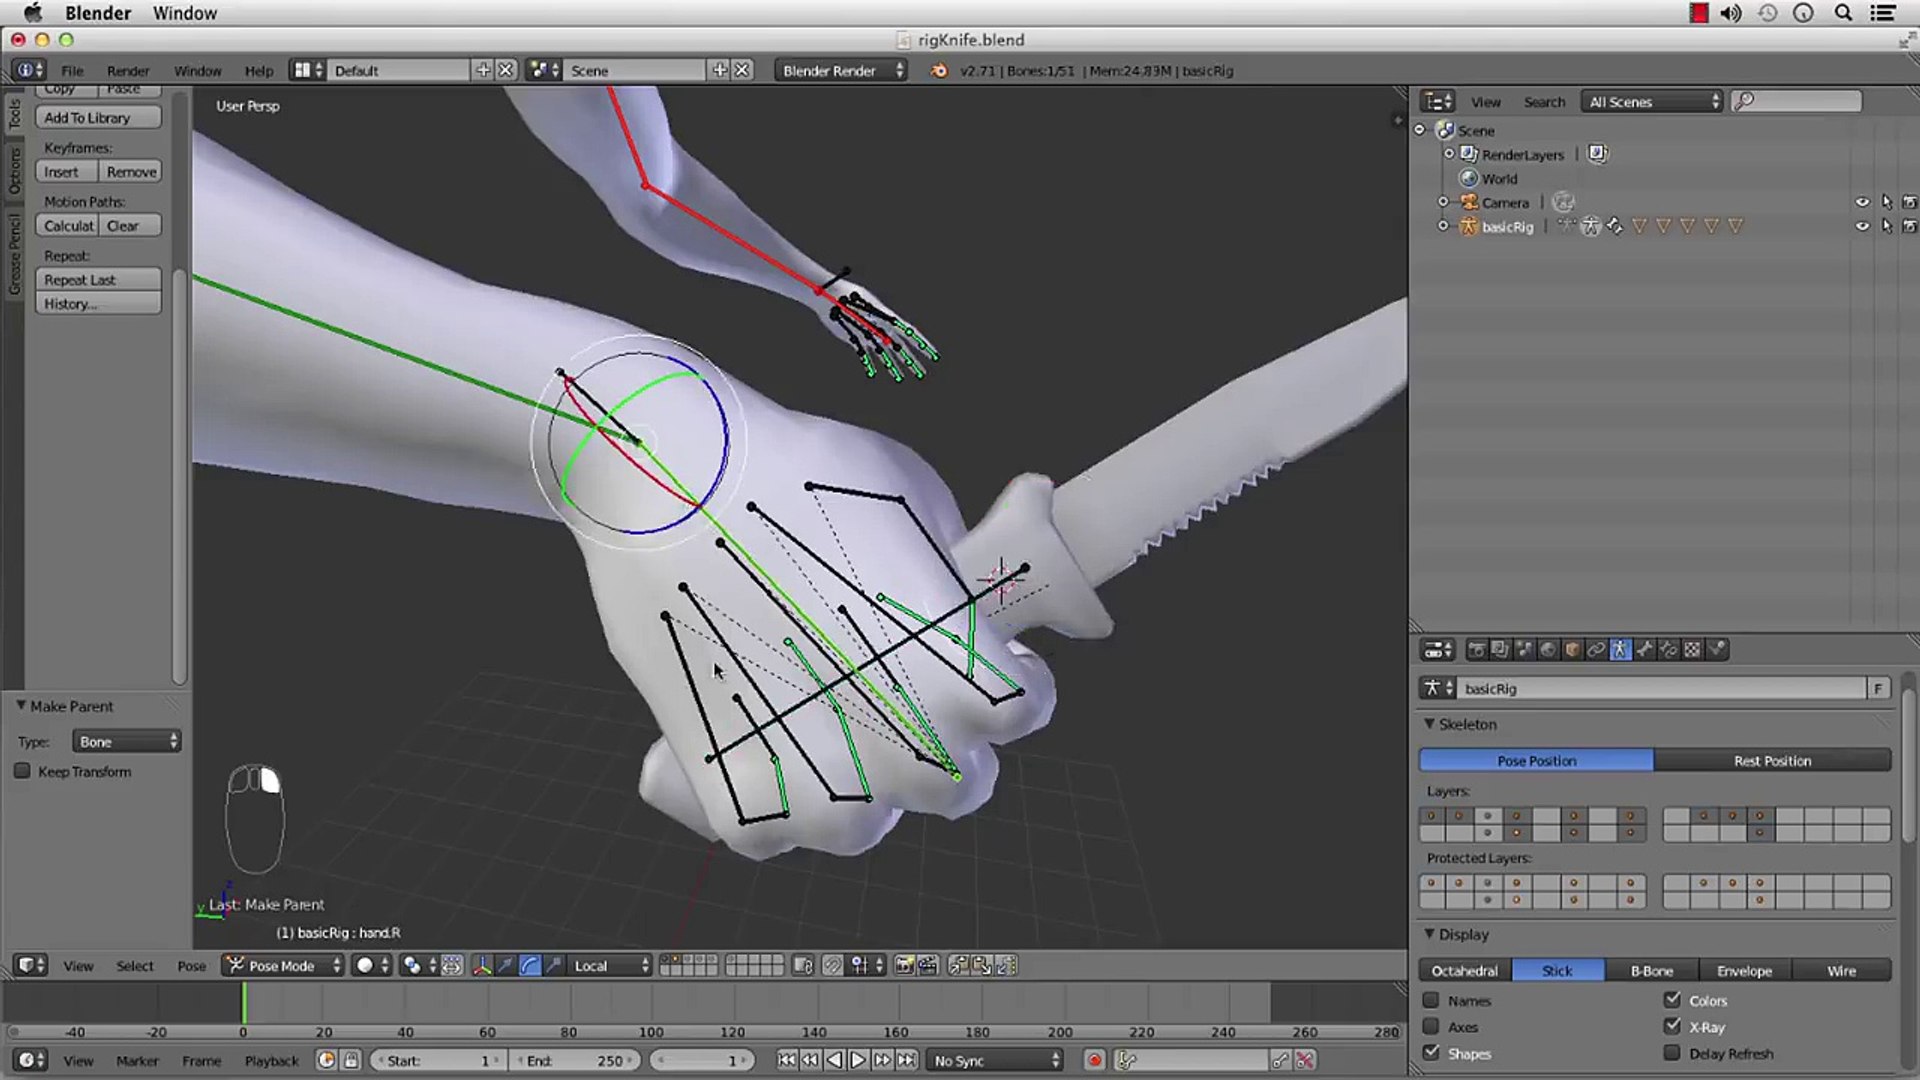Open the Render menu
This screenshot has height=1080, width=1920.
tap(128, 70)
